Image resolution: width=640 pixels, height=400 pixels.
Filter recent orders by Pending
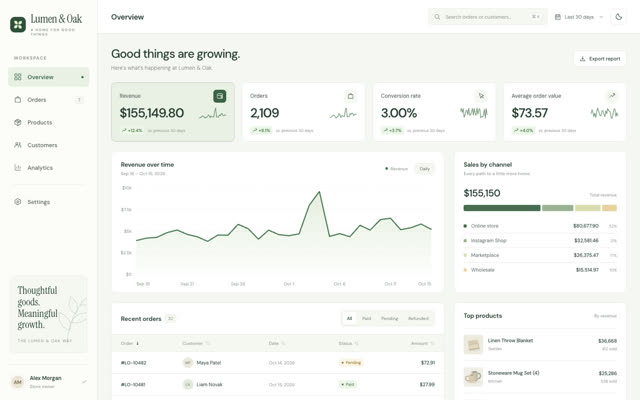[389, 318]
